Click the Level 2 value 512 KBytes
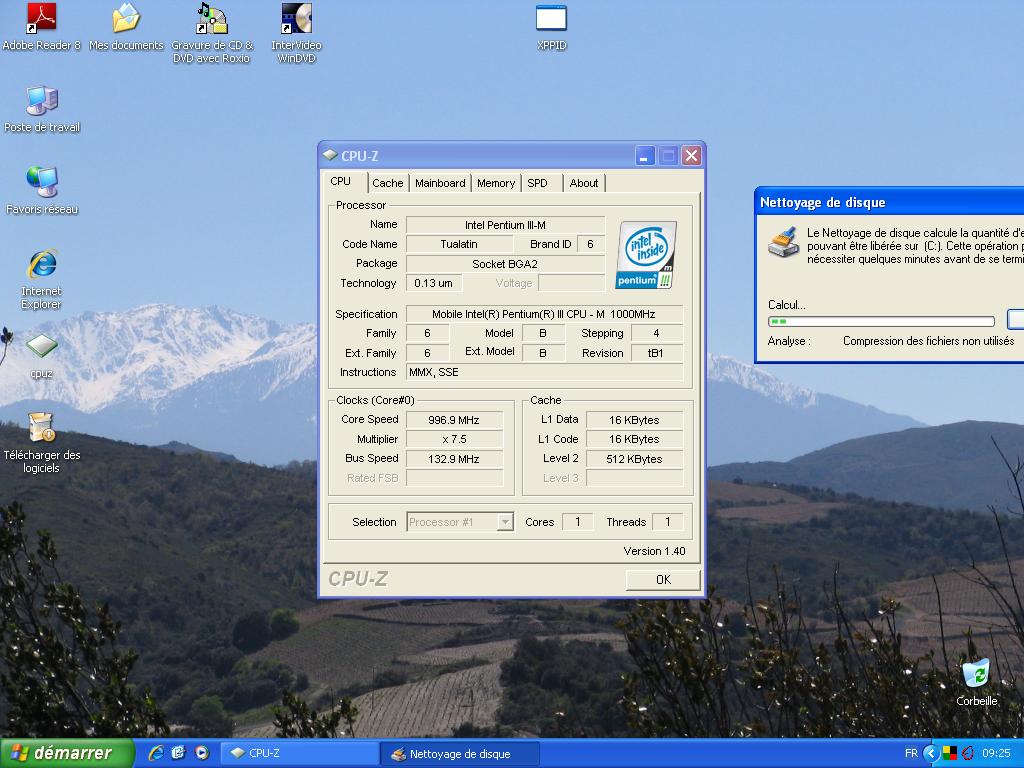 [634, 459]
